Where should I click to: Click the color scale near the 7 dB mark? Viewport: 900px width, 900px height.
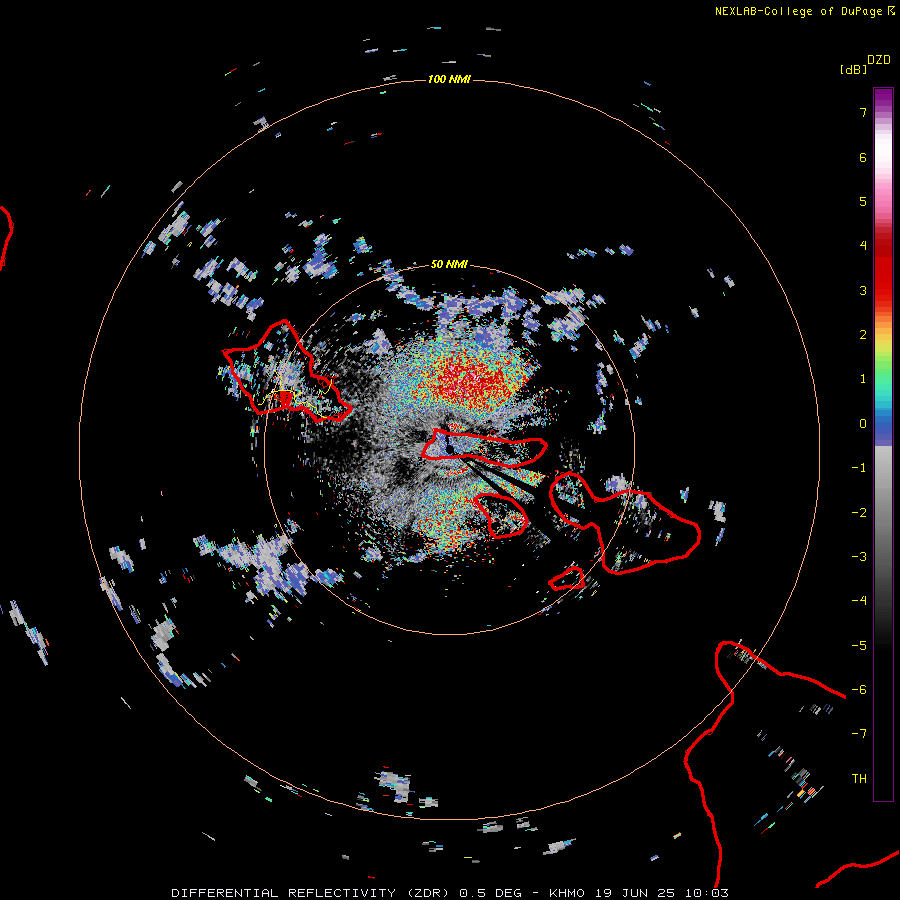tap(883, 112)
